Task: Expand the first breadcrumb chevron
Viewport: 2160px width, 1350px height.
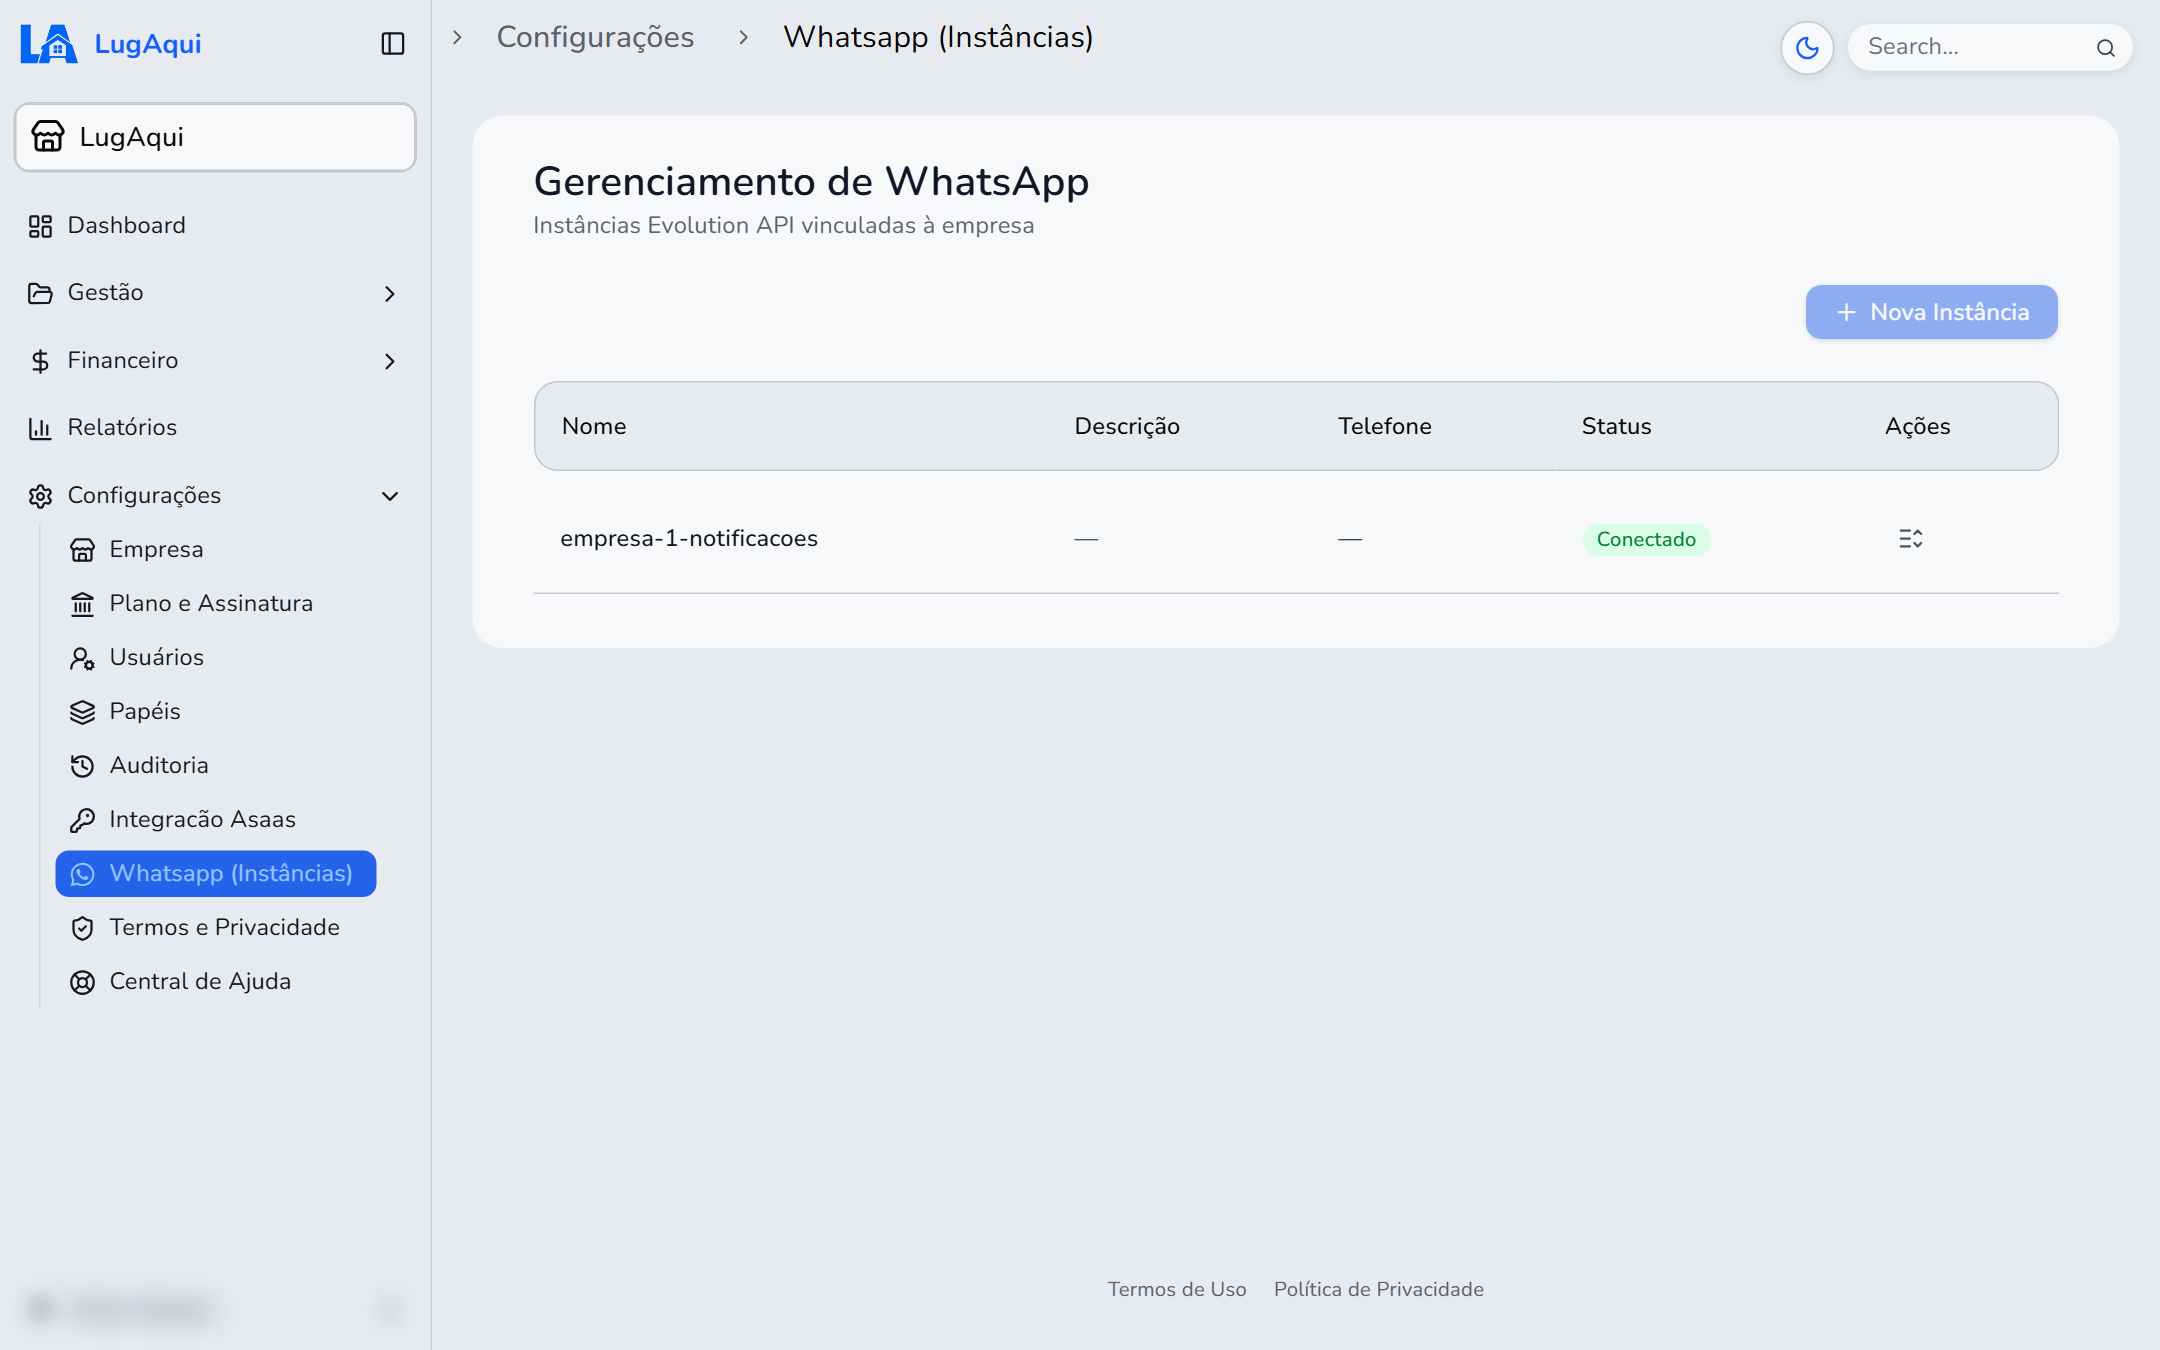Action: coord(457,37)
